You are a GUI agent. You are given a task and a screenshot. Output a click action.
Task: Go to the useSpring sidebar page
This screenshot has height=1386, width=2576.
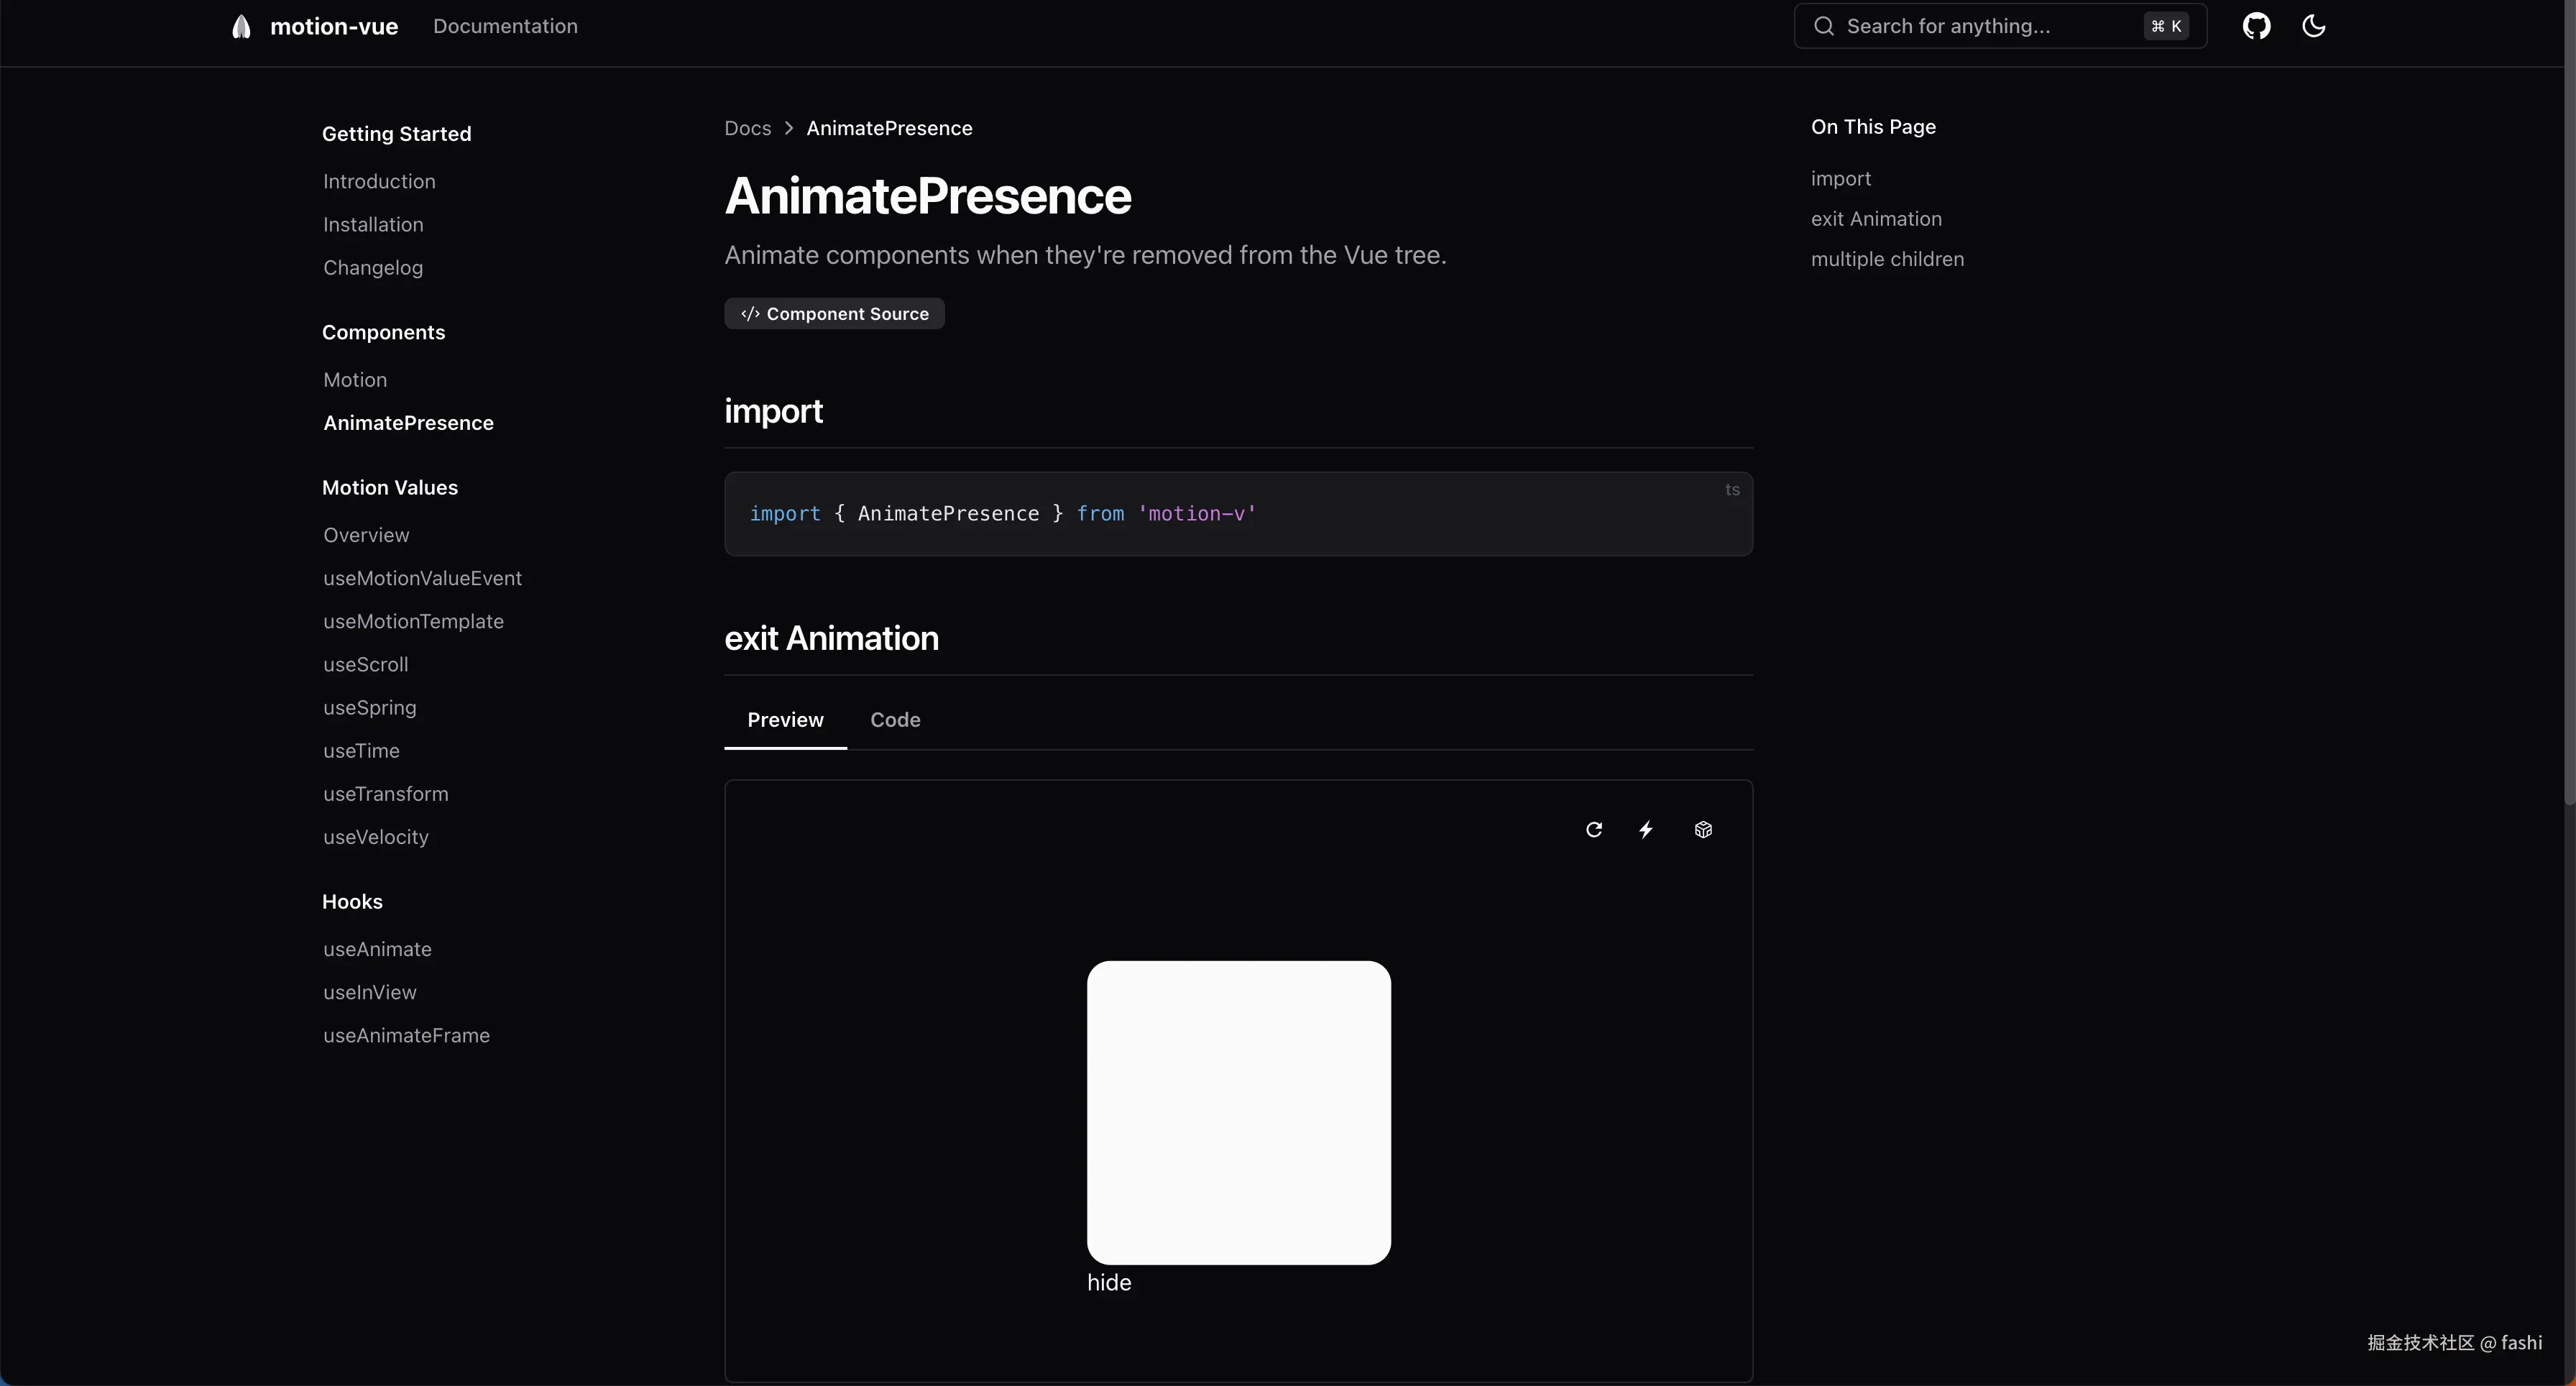click(x=369, y=708)
